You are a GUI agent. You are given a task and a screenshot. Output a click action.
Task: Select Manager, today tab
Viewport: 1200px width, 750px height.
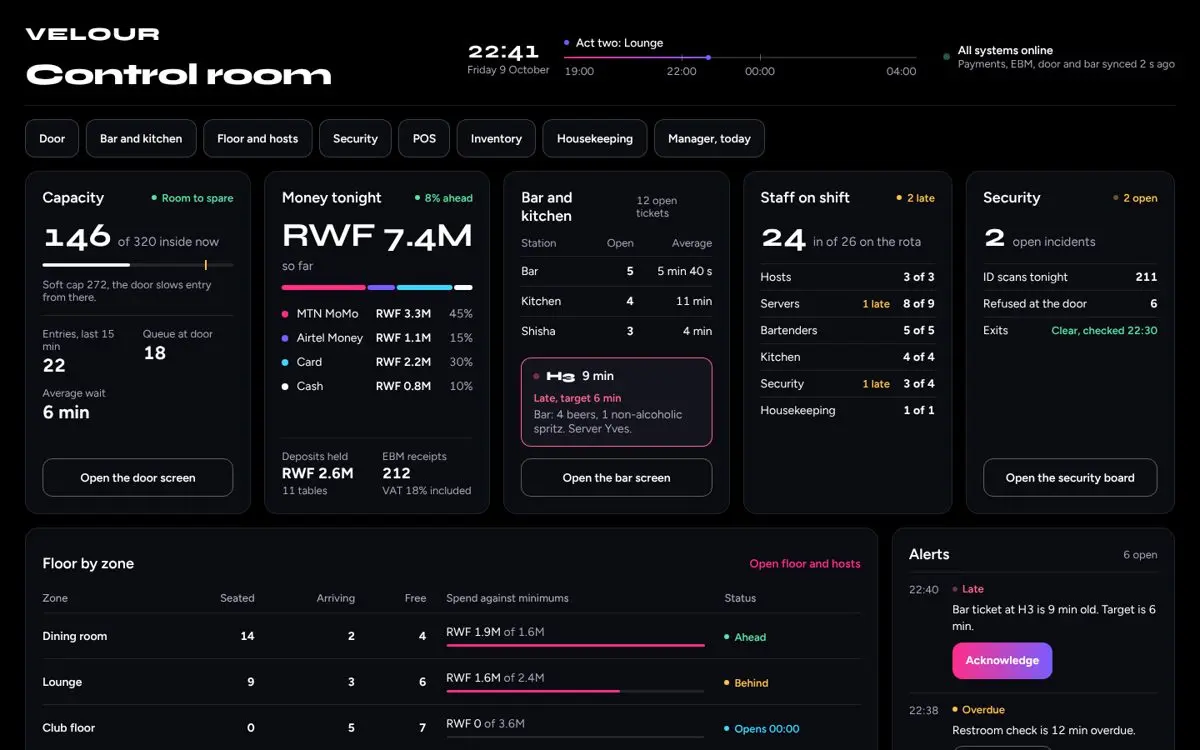pyautogui.click(x=709, y=139)
